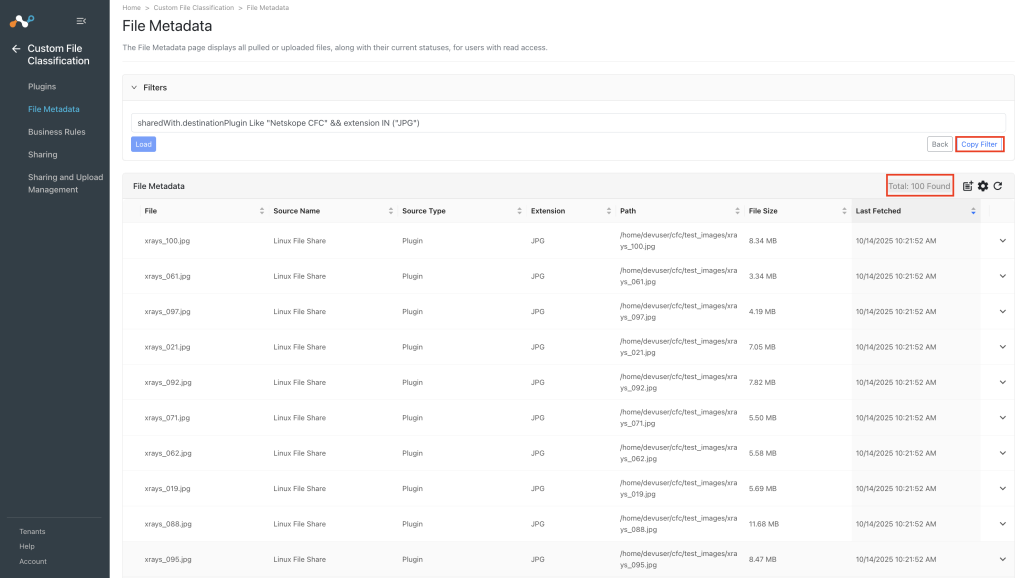Collapse the Filters section chevron
Viewport: 1024px width, 578px height.
[134, 88]
